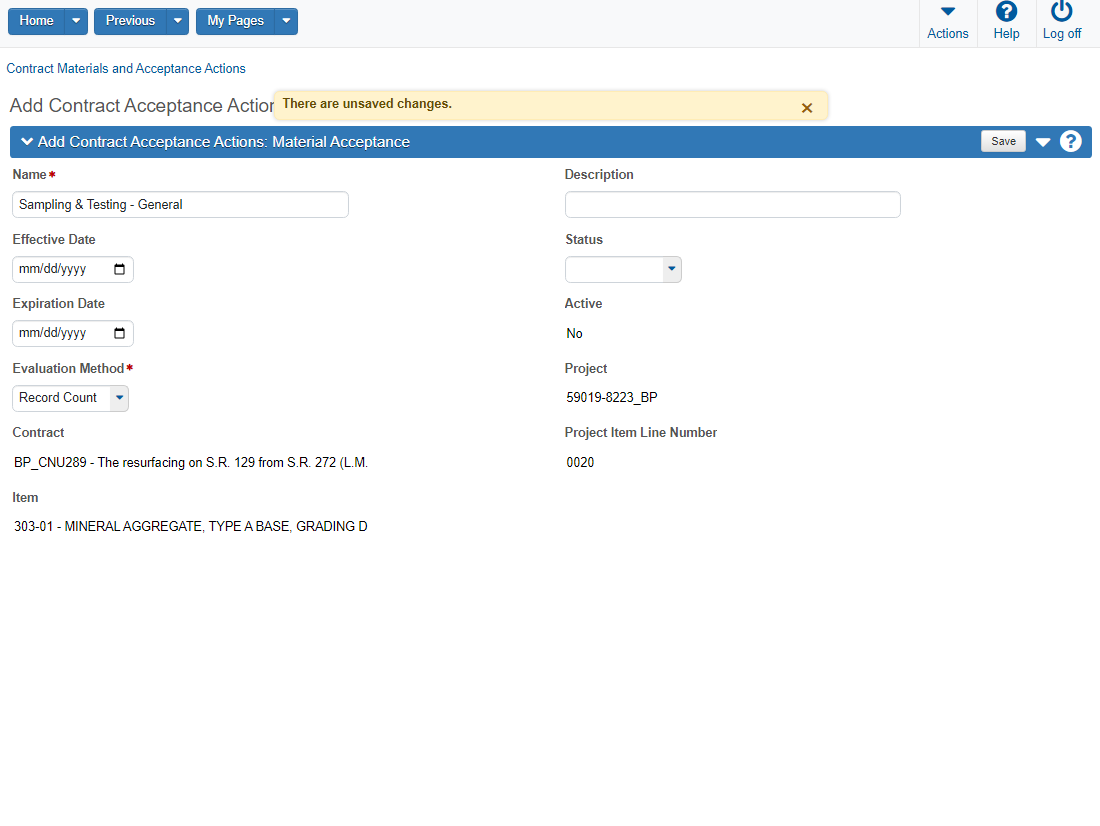
Task: Expand the Previous button dropdown arrow
Action: click(177, 21)
